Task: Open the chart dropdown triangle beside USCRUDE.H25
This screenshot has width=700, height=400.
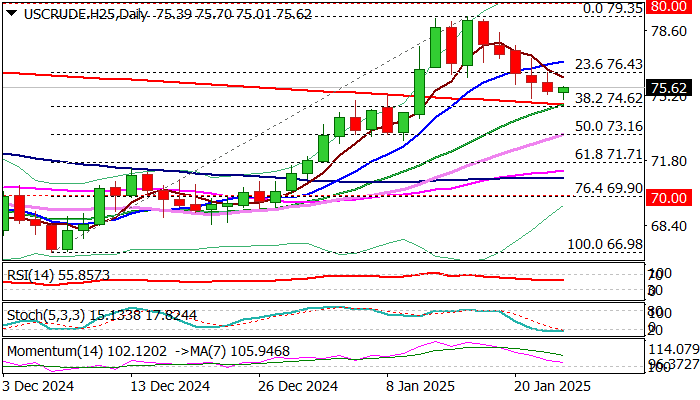Action: (12, 14)
